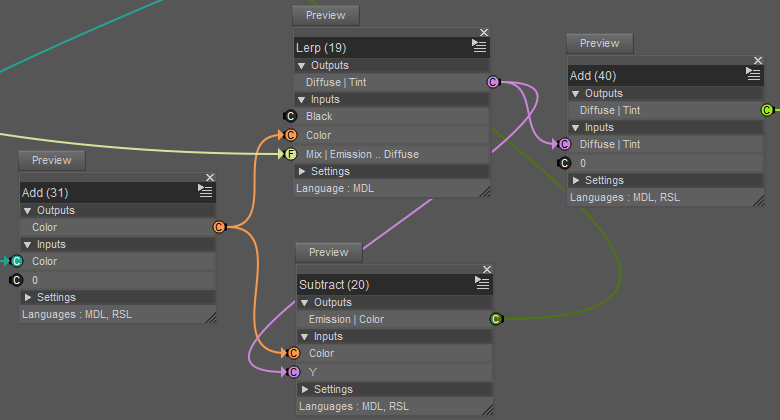
Task: Click the green Diffuse | Tint output socket on Add (40)
Action: [x=767, y=110]
